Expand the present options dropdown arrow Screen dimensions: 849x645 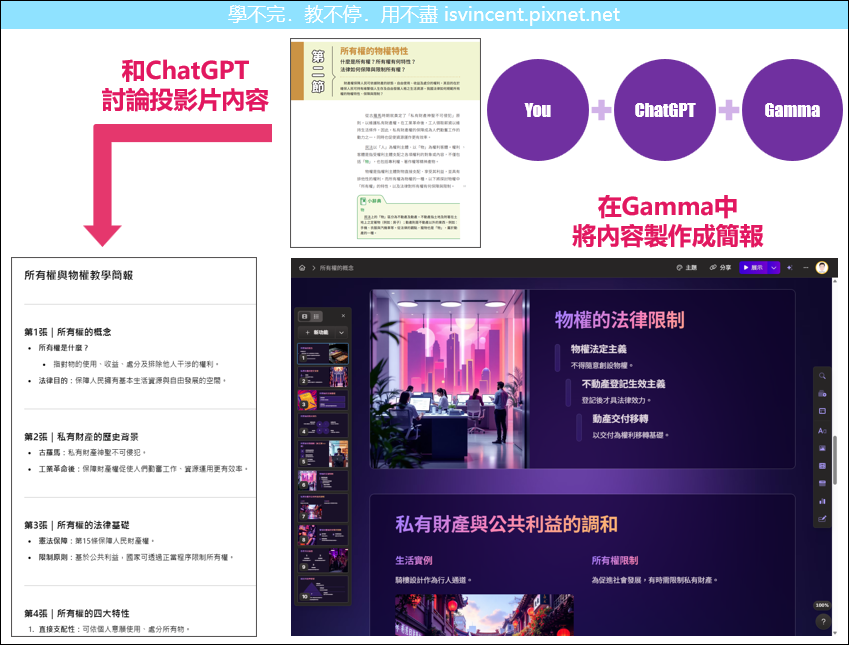pos(774,268)
